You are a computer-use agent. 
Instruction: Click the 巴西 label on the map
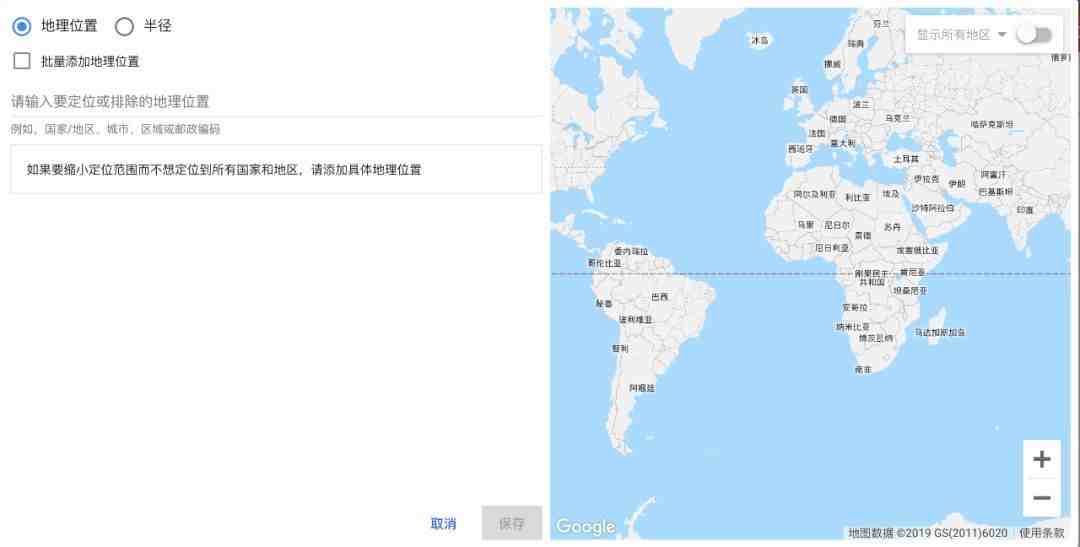click(x=660, y=297)
